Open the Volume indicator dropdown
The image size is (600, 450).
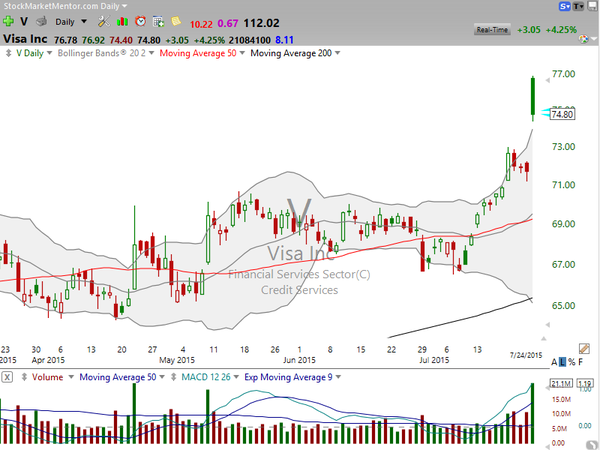tap(71, 377)
